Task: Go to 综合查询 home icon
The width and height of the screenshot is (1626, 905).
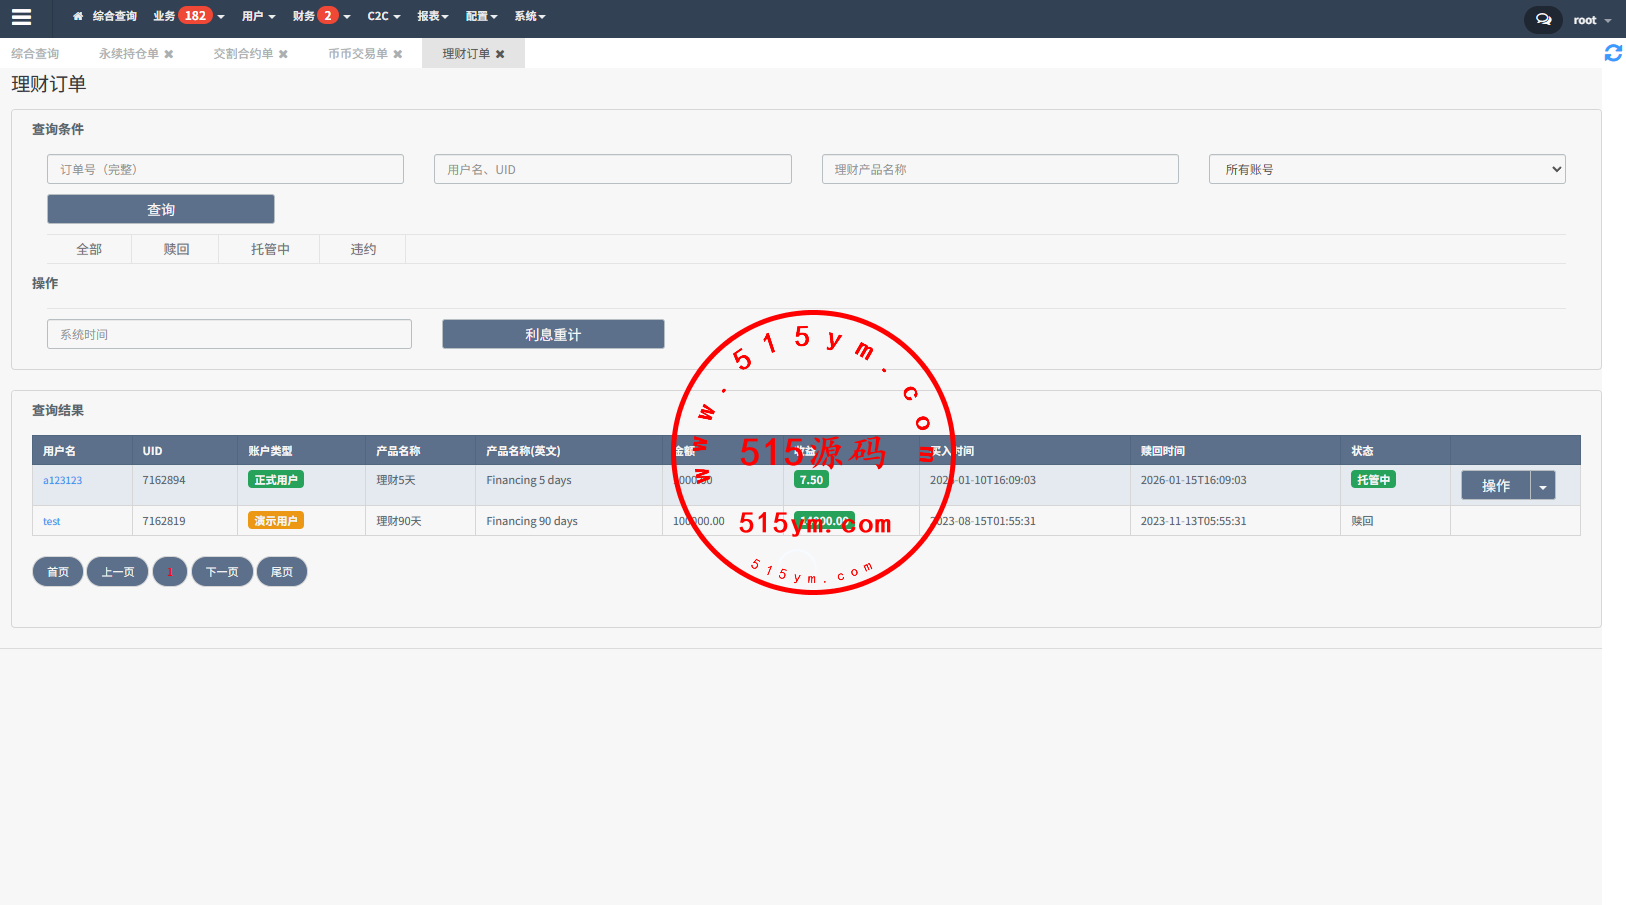Action: [78, 16]
